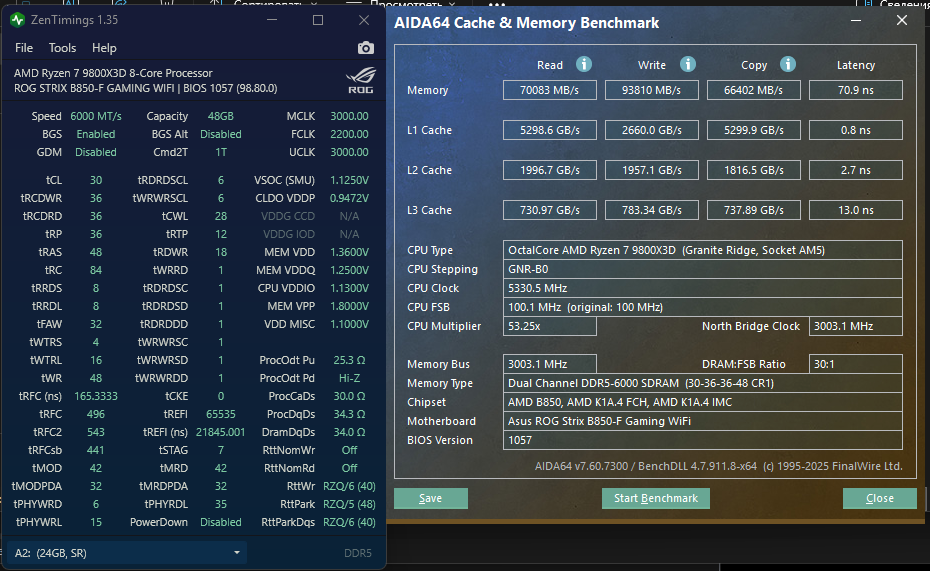Click the camera screenshot icon in ZenTimings
This screenshot has width=930, height=571.
tap(365, 48)
